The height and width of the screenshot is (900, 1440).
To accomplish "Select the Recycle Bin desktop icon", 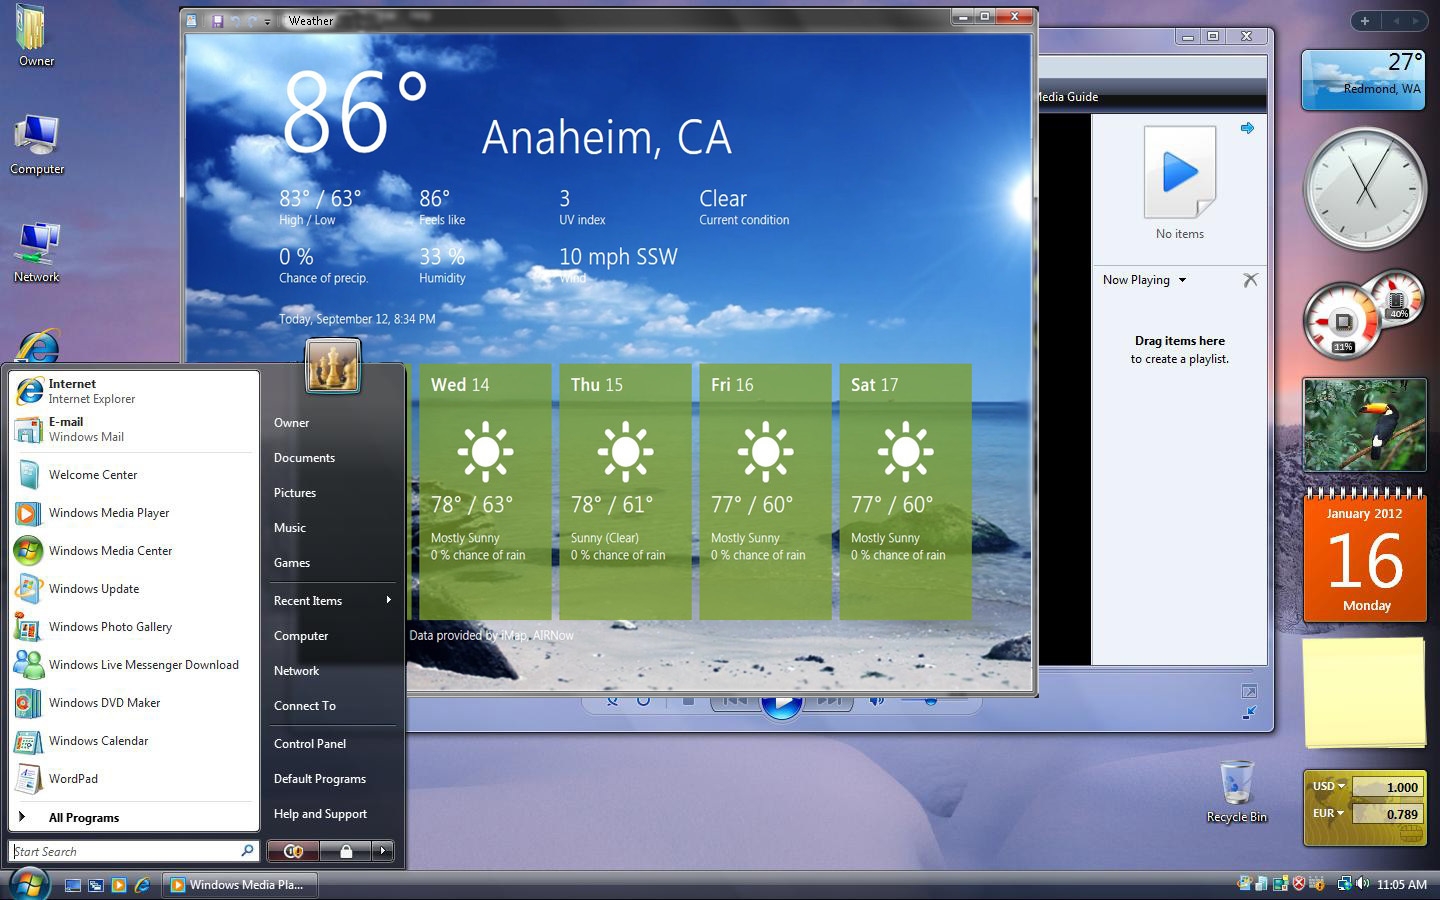I will pos(1237,791).
